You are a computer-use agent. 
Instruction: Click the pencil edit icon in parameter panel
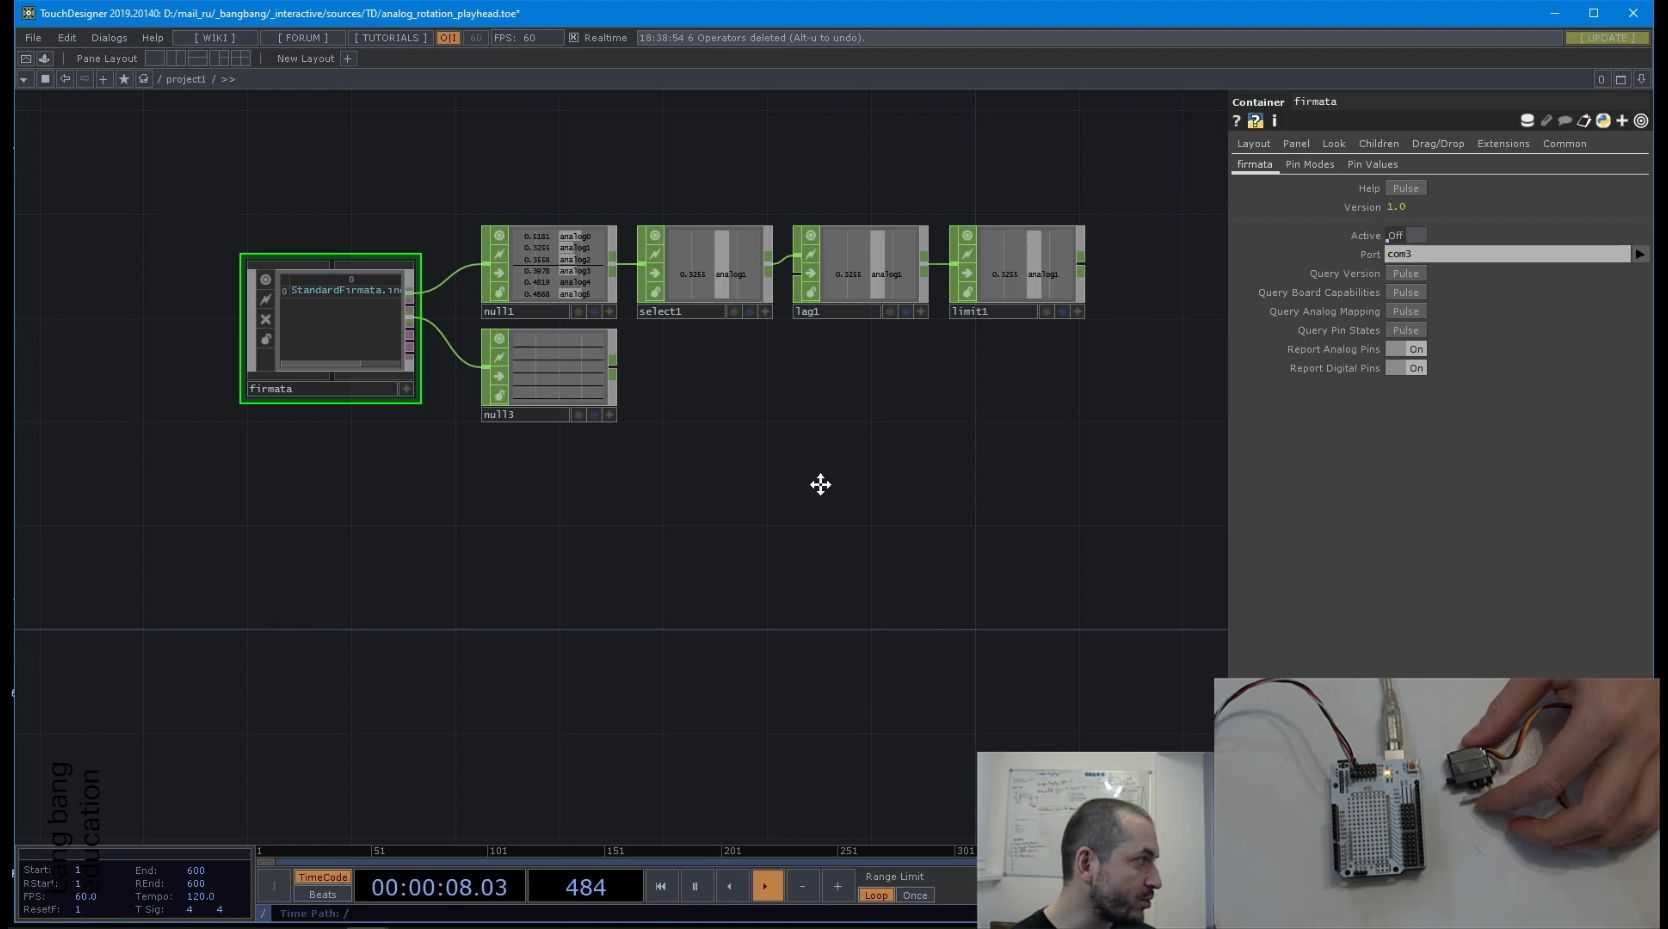click(x=1546, y=121)
